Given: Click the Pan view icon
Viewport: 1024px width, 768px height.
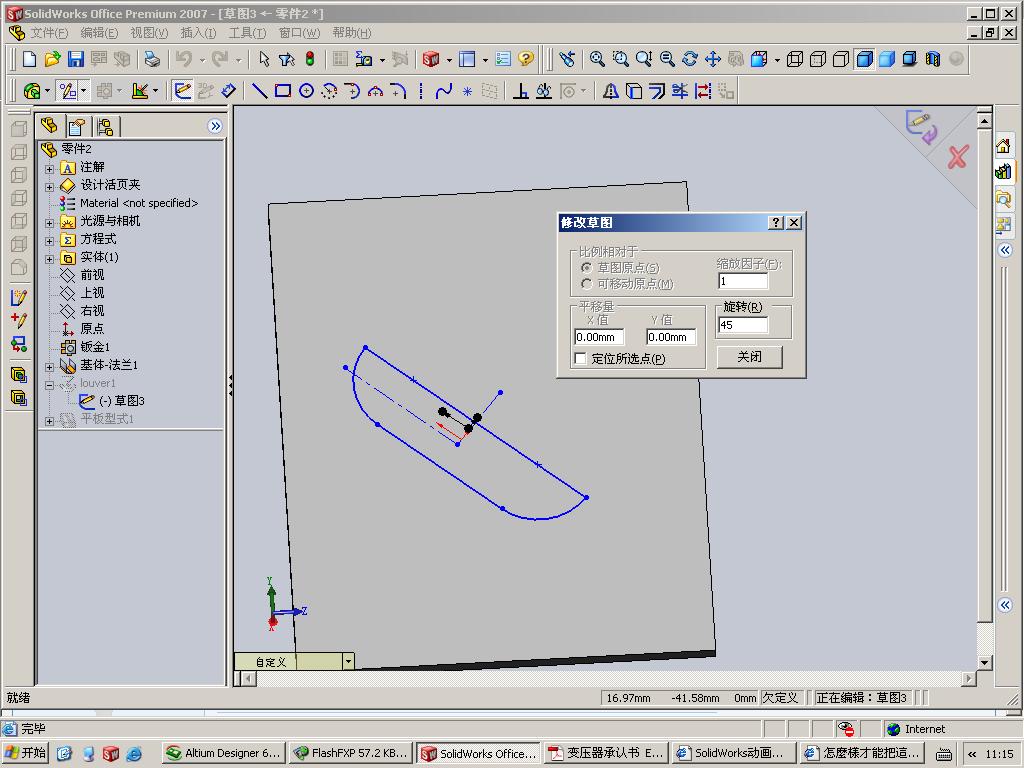Looking at the screenshot, I should tap(712, 59).
